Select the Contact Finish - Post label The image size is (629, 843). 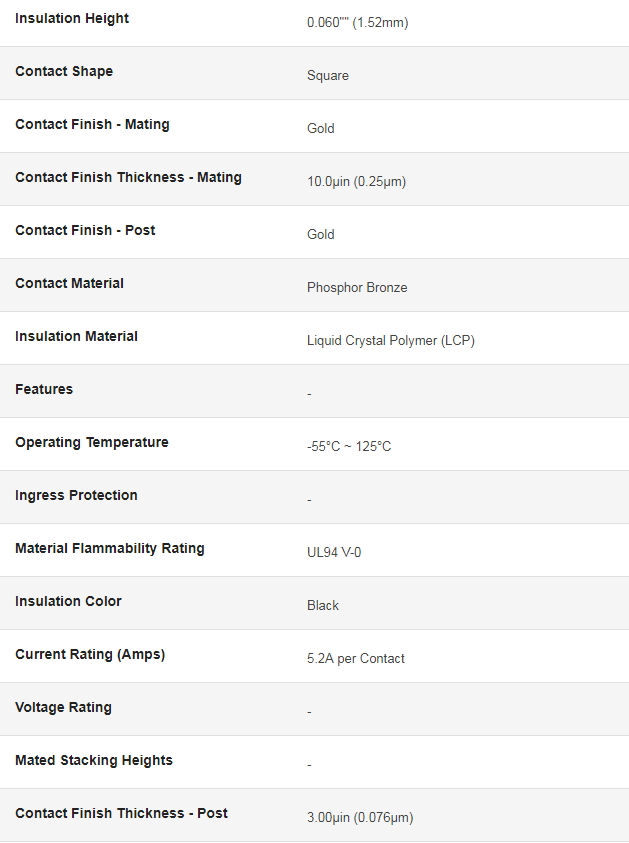[85, 230]
